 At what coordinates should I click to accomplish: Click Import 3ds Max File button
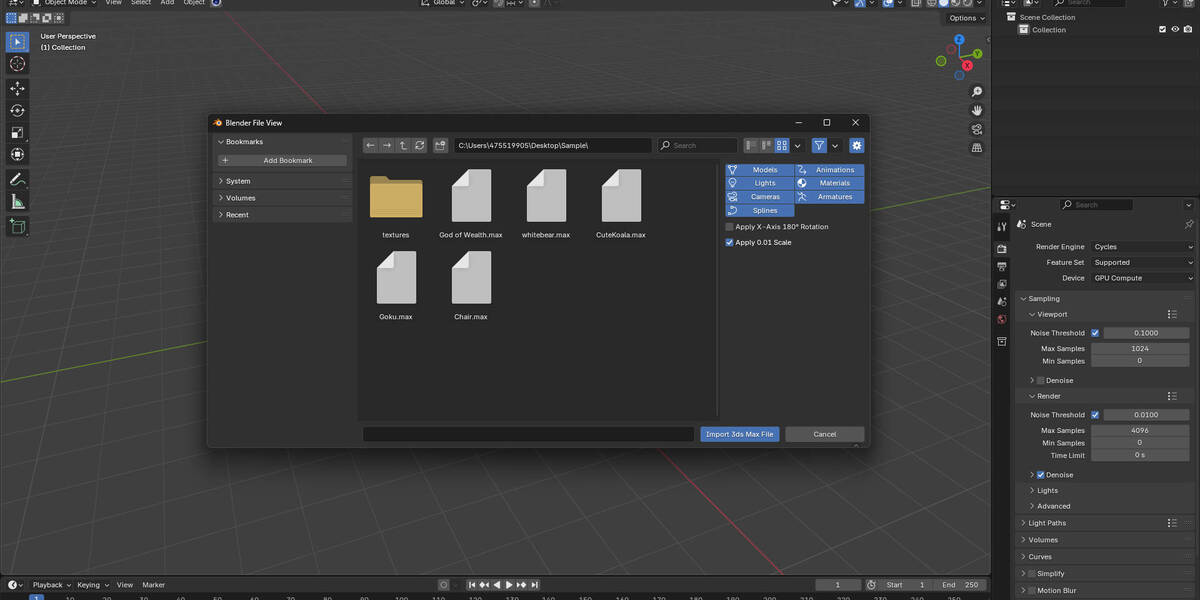tap(740, 434)
